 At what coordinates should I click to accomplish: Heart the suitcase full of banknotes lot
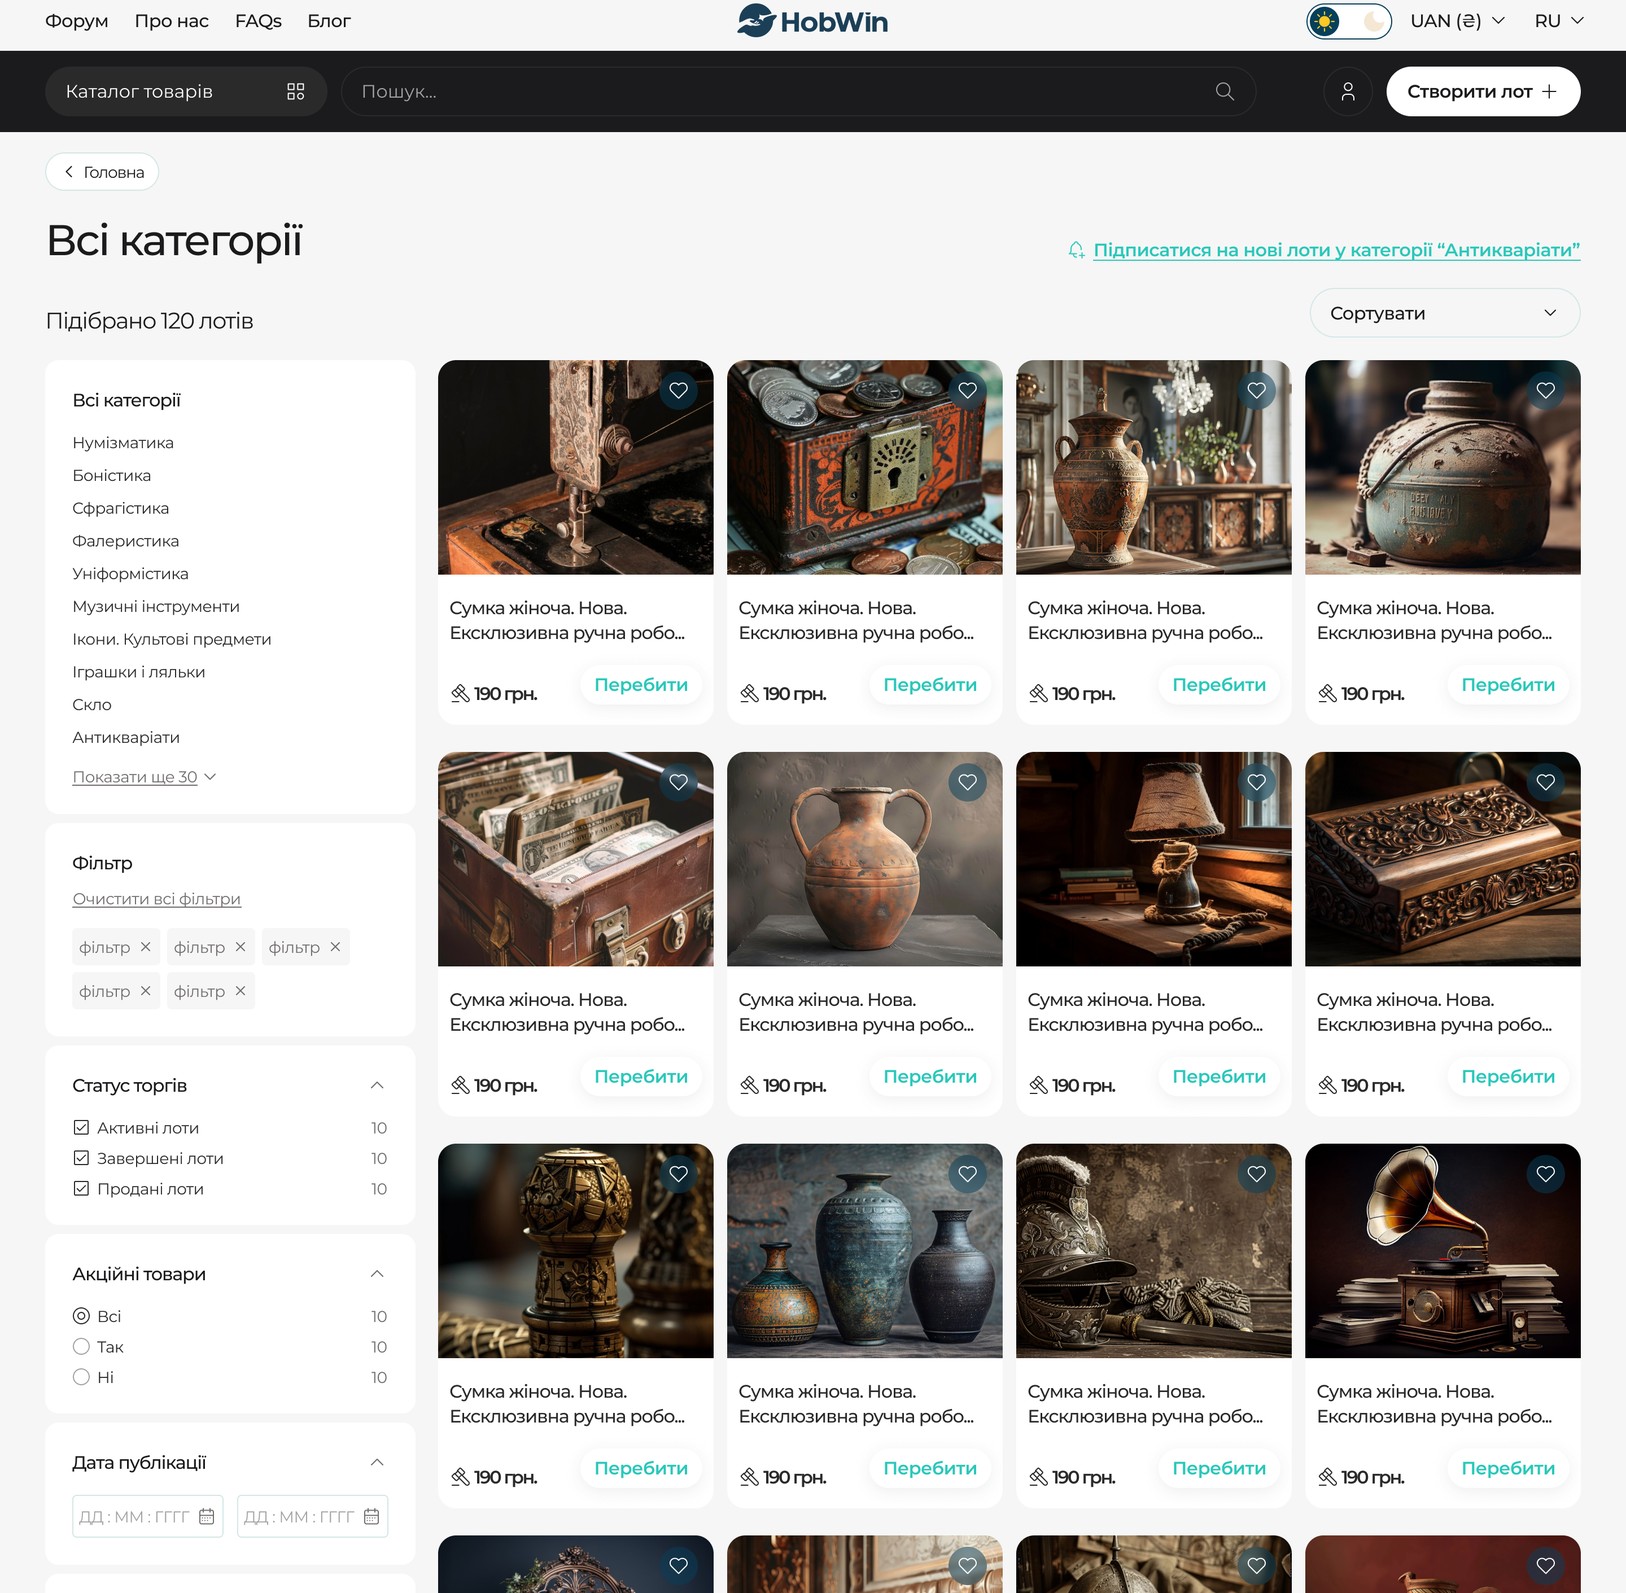(x=679, y=783)
